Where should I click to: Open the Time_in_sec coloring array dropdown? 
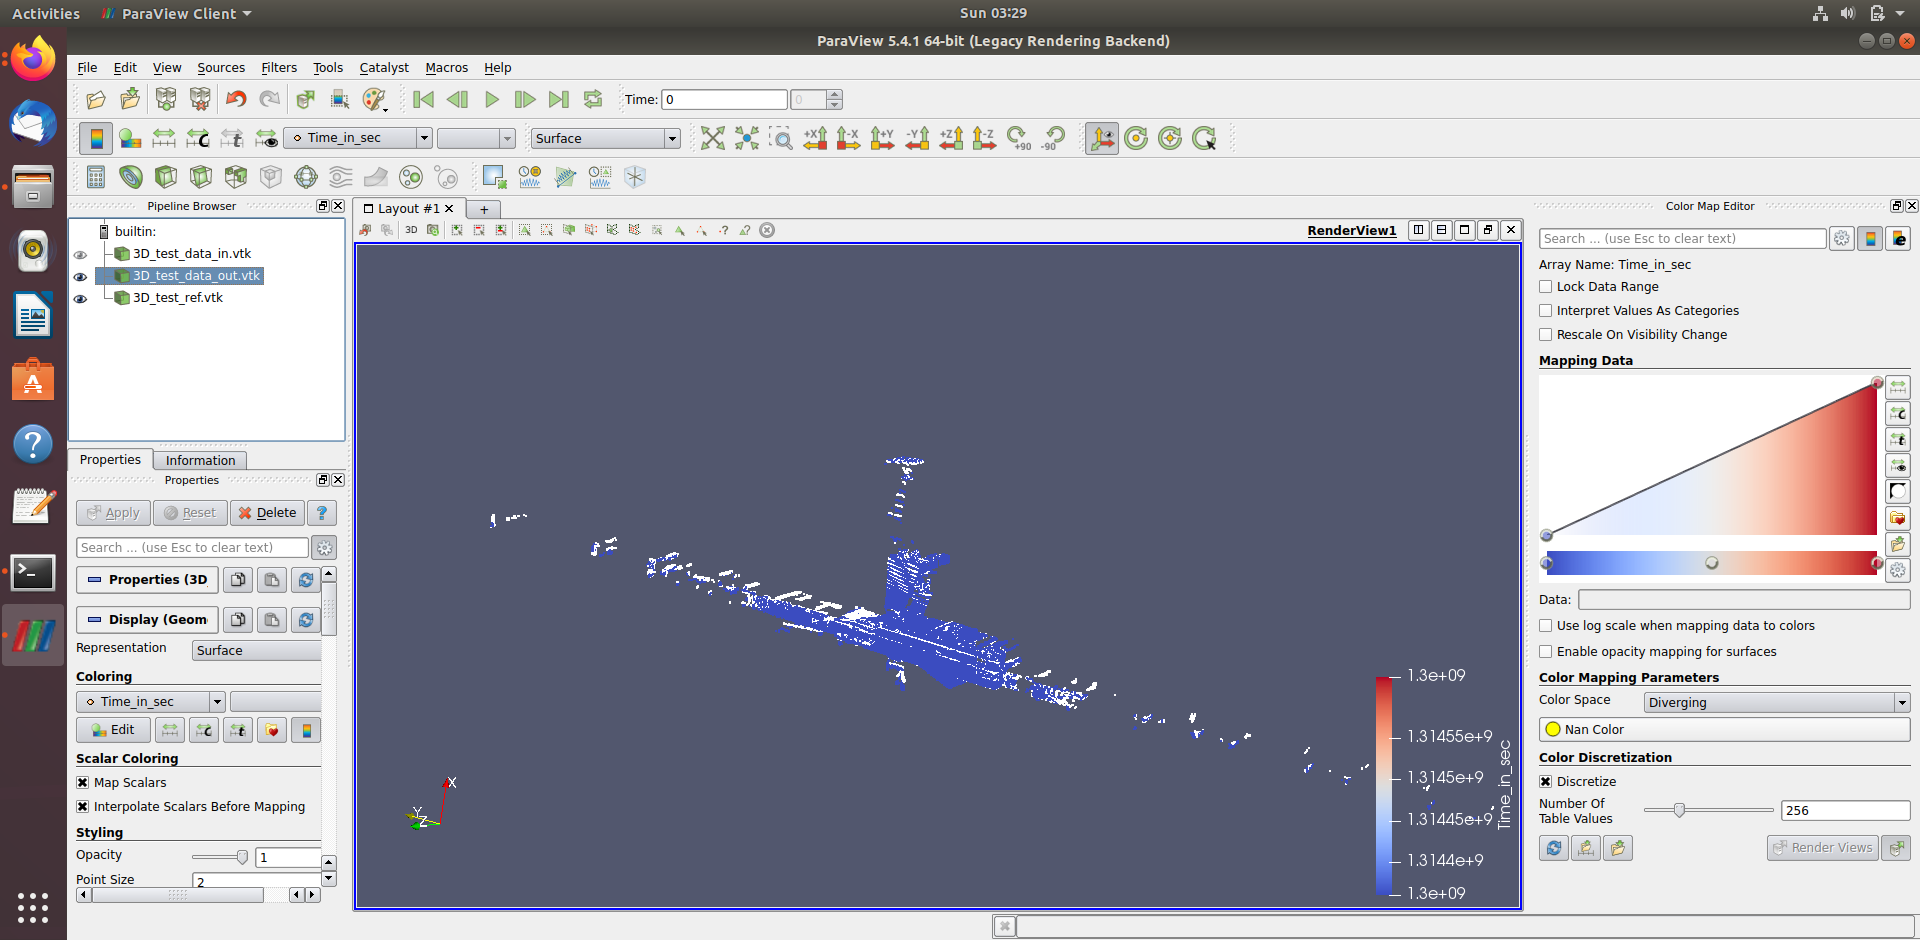tap(150, 701)
